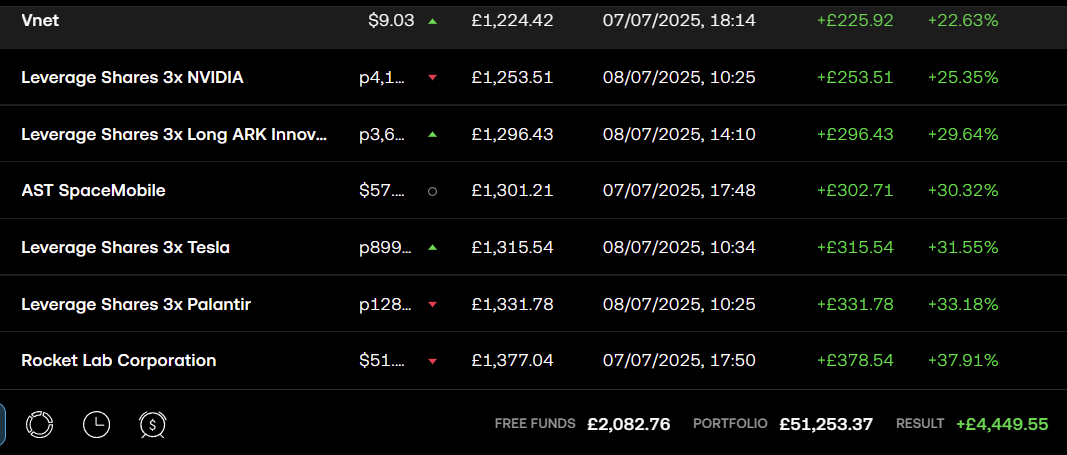1067x455 pixels.
Task: Open the price alerts alarm icon
Action: pos(153,424)
